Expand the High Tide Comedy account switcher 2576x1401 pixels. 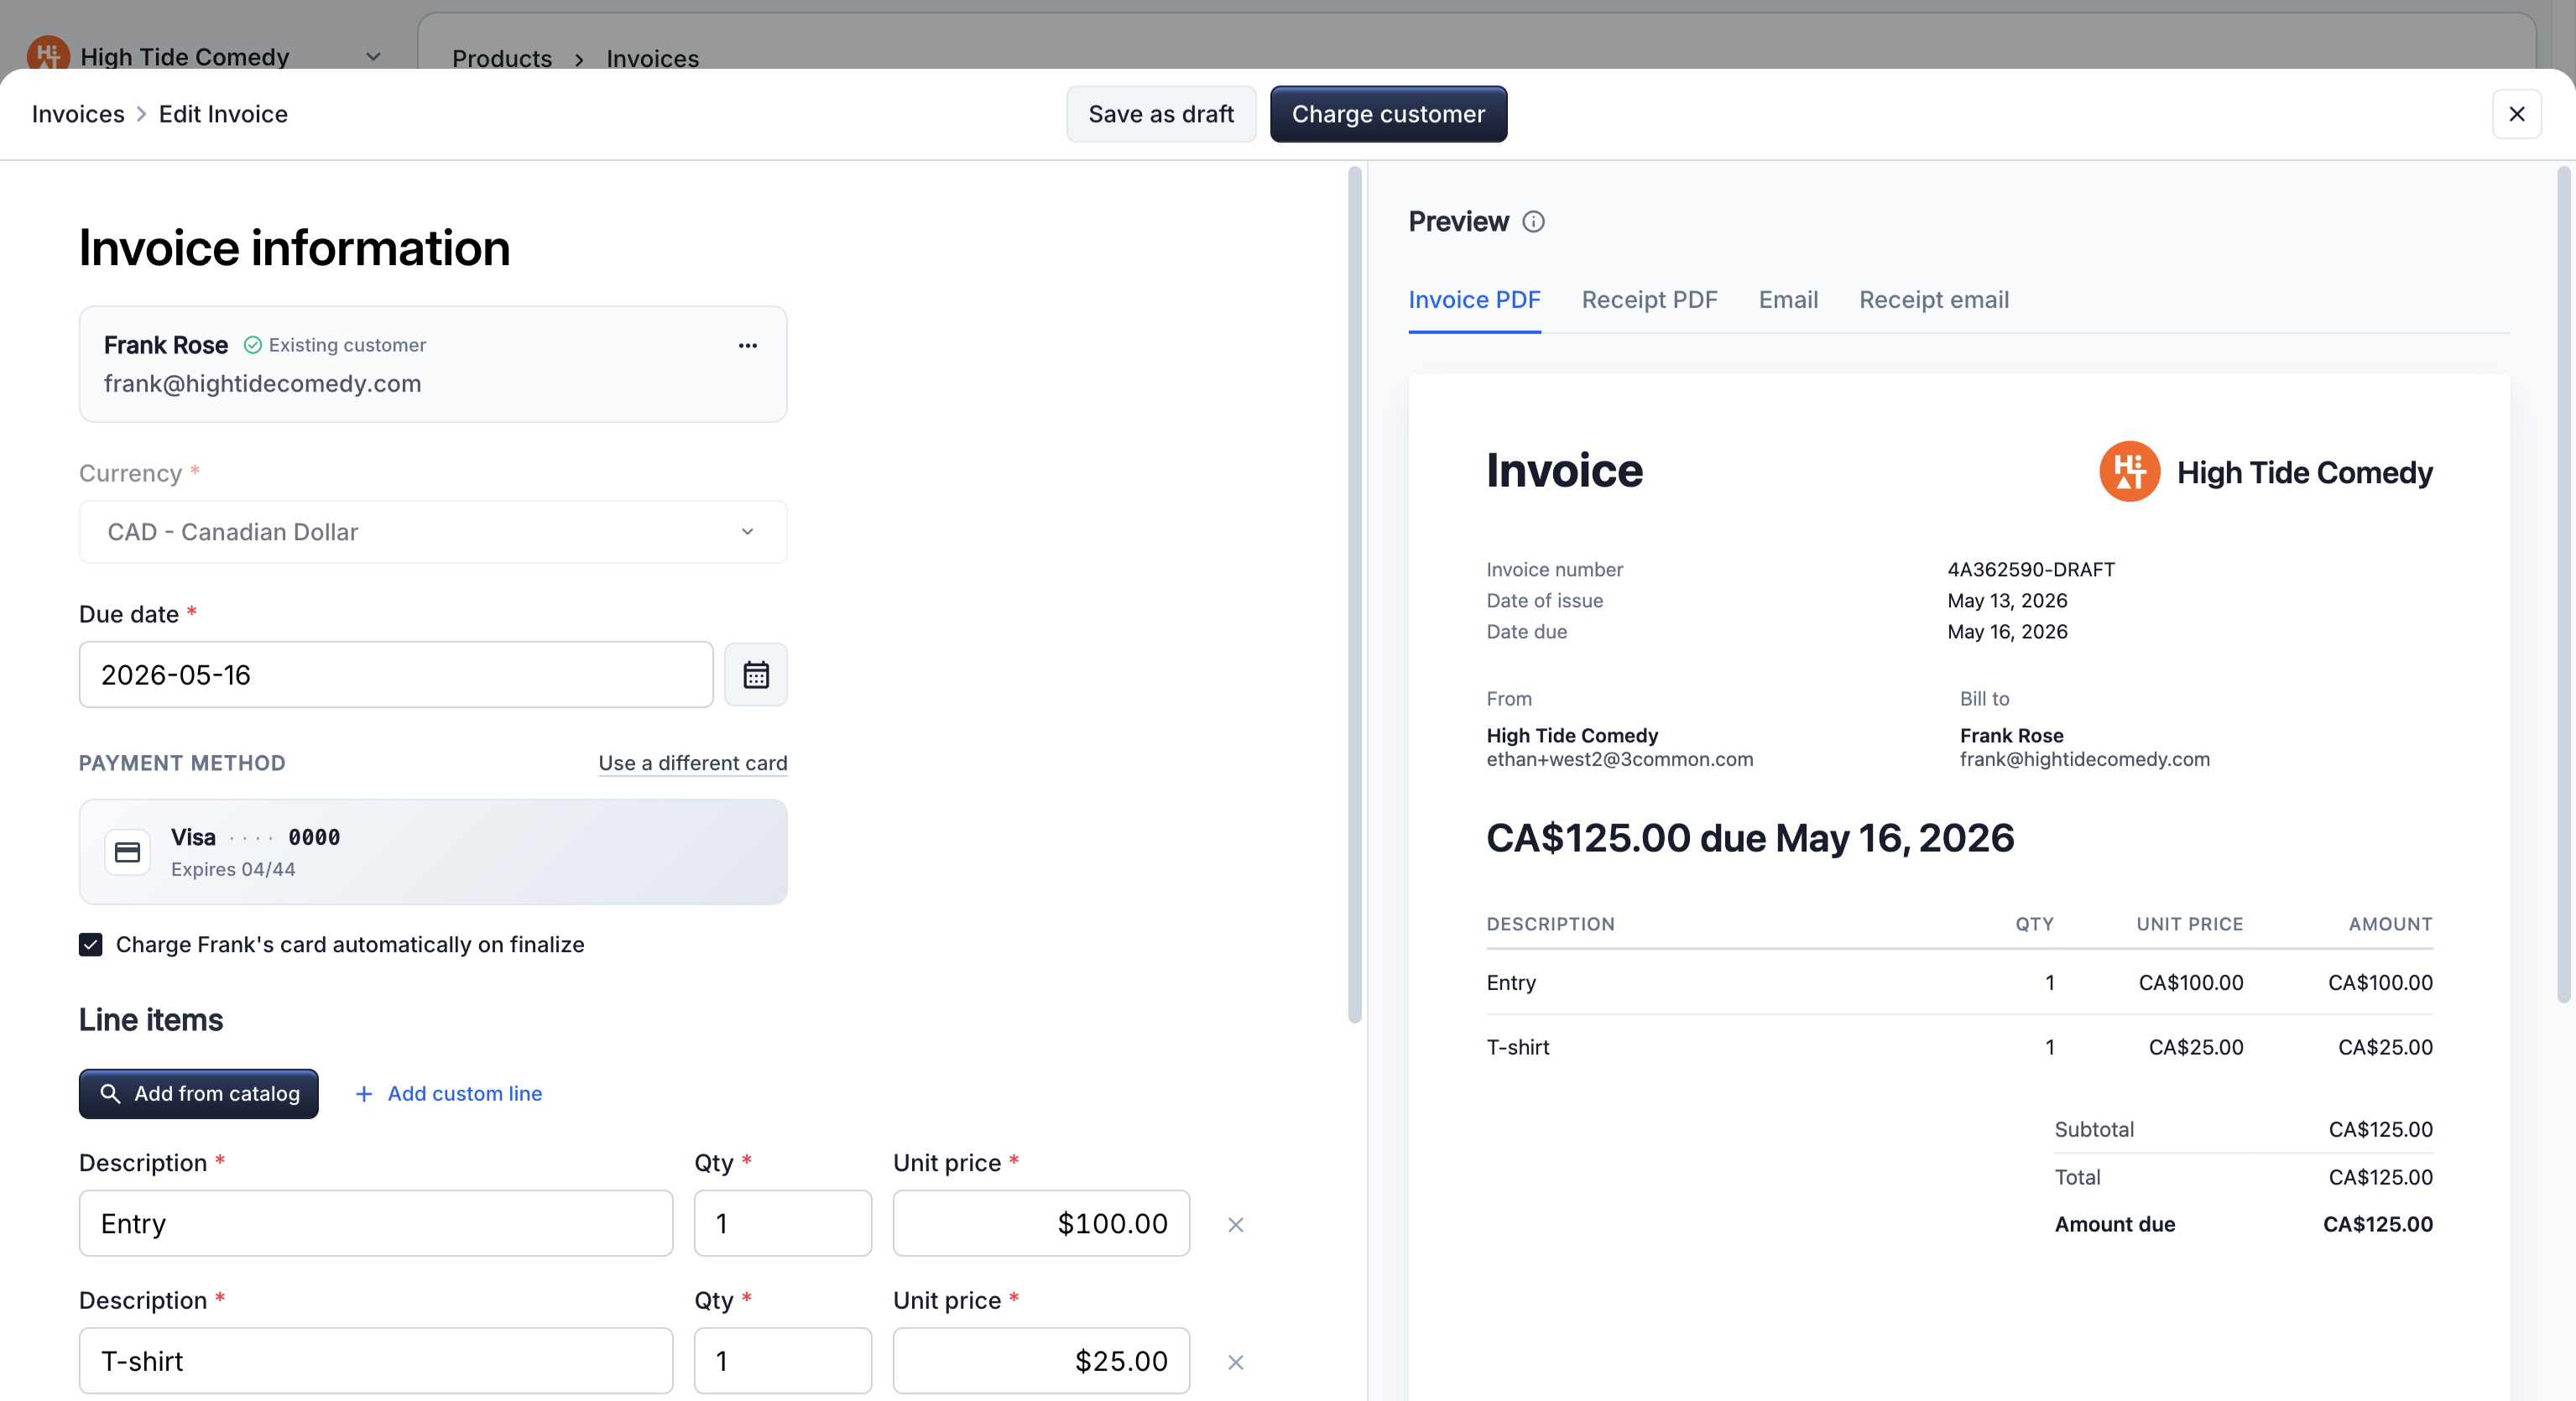click(373, 57)
